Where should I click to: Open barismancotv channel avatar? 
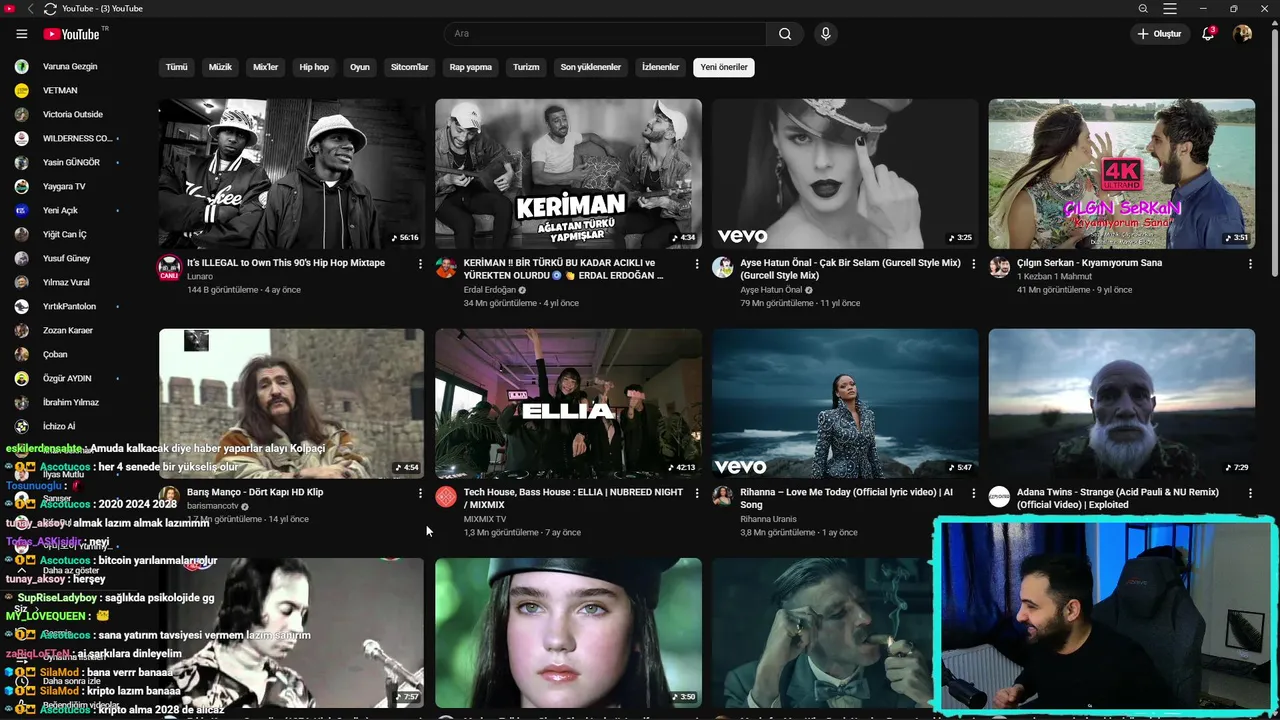[170, 496]
